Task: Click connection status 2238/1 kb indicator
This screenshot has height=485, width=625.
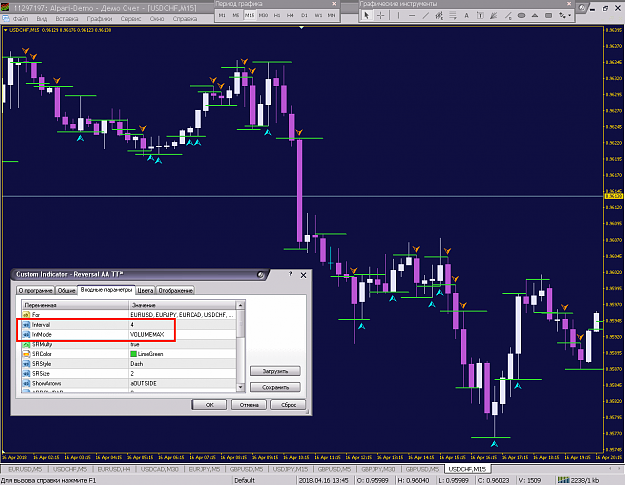Action: point(578,480)
